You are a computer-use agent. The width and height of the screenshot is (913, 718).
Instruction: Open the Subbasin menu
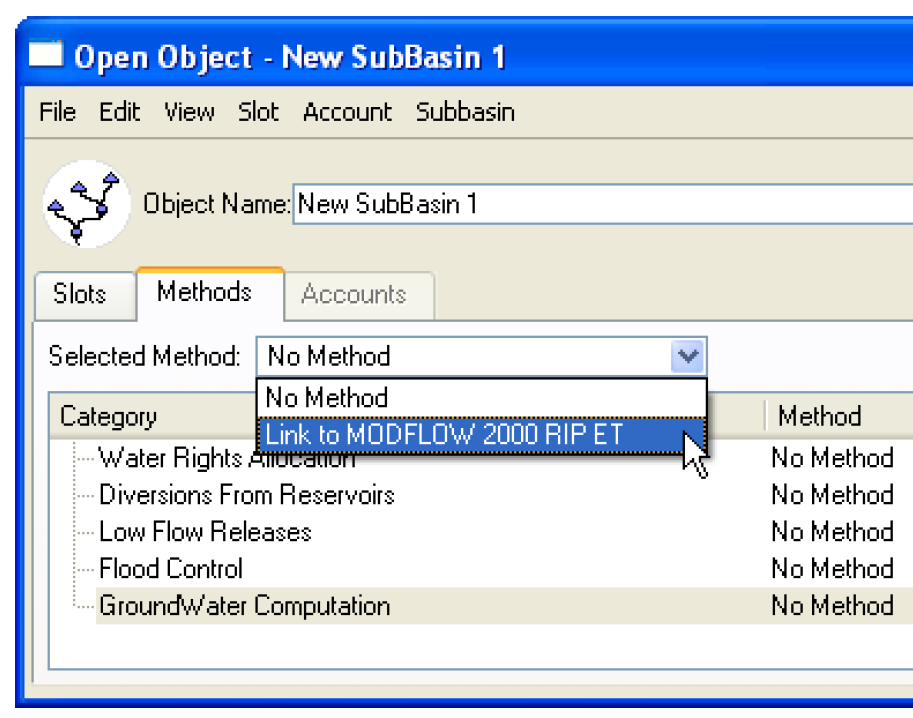(465, 111)
